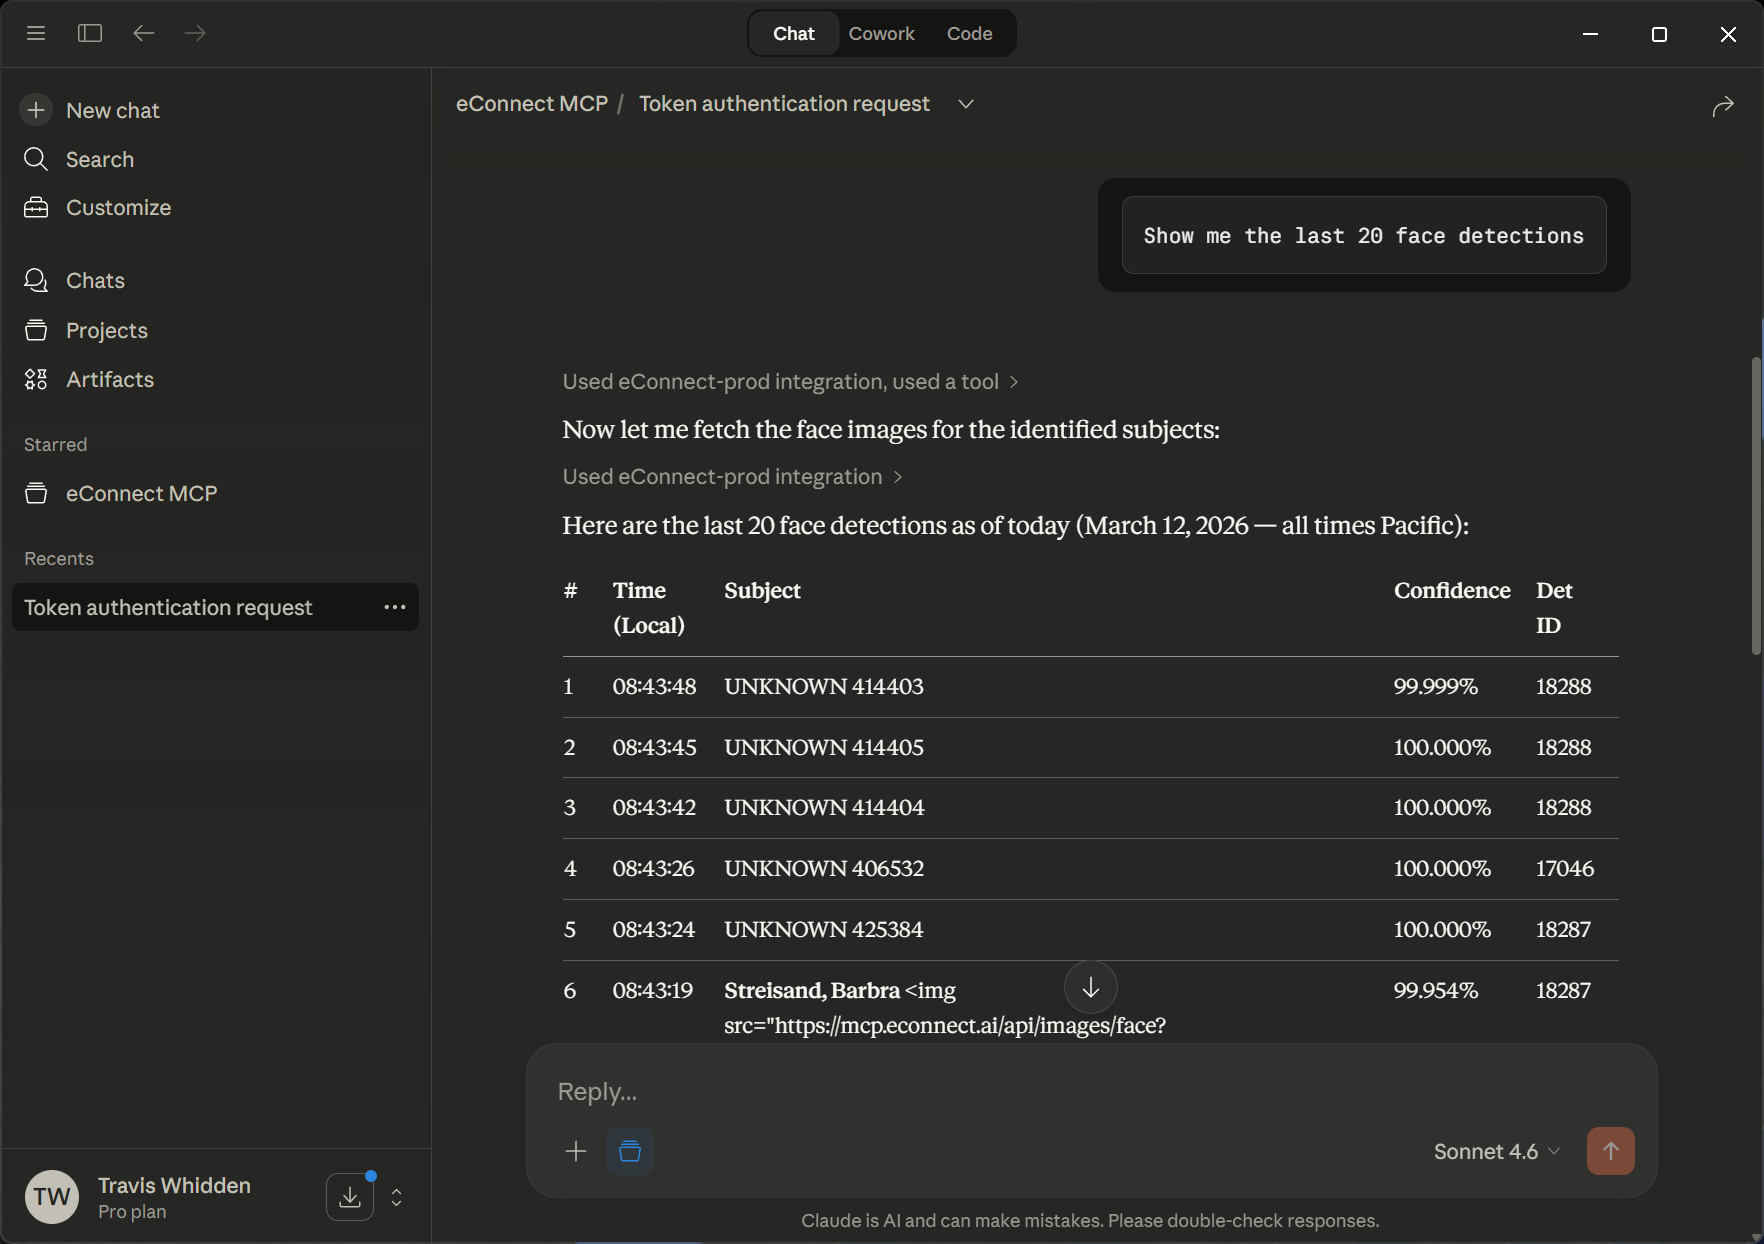This screenshot has width=1764, height=1244.
Task: Open Search from the sidebar
Action: pyautogui.click(x=99, y=159)
